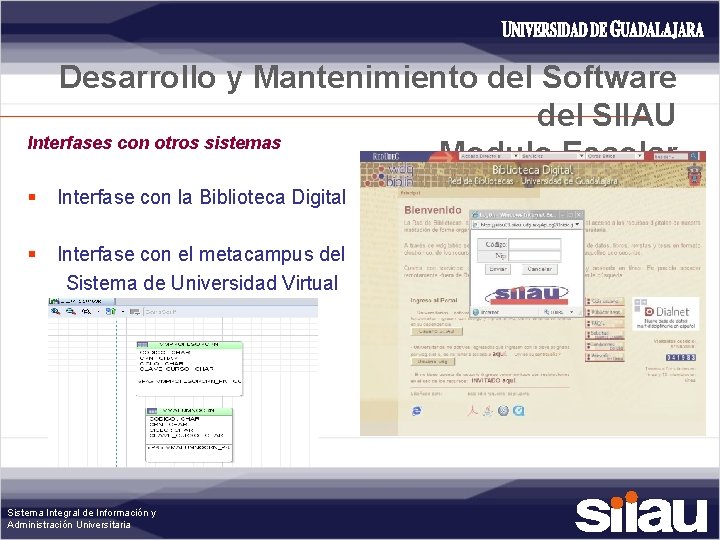Click the Principal tab on Biblioteca page
Screen dimensions: 720x540
410,193
